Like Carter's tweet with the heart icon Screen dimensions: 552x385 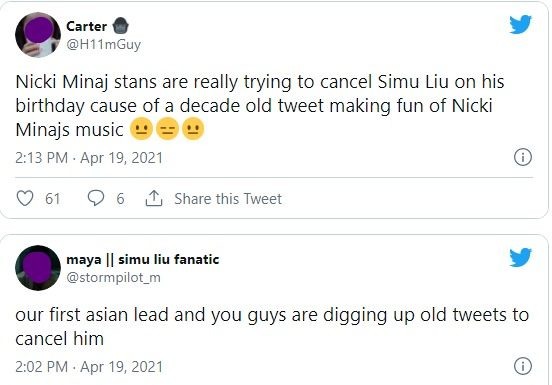[25, 198]
